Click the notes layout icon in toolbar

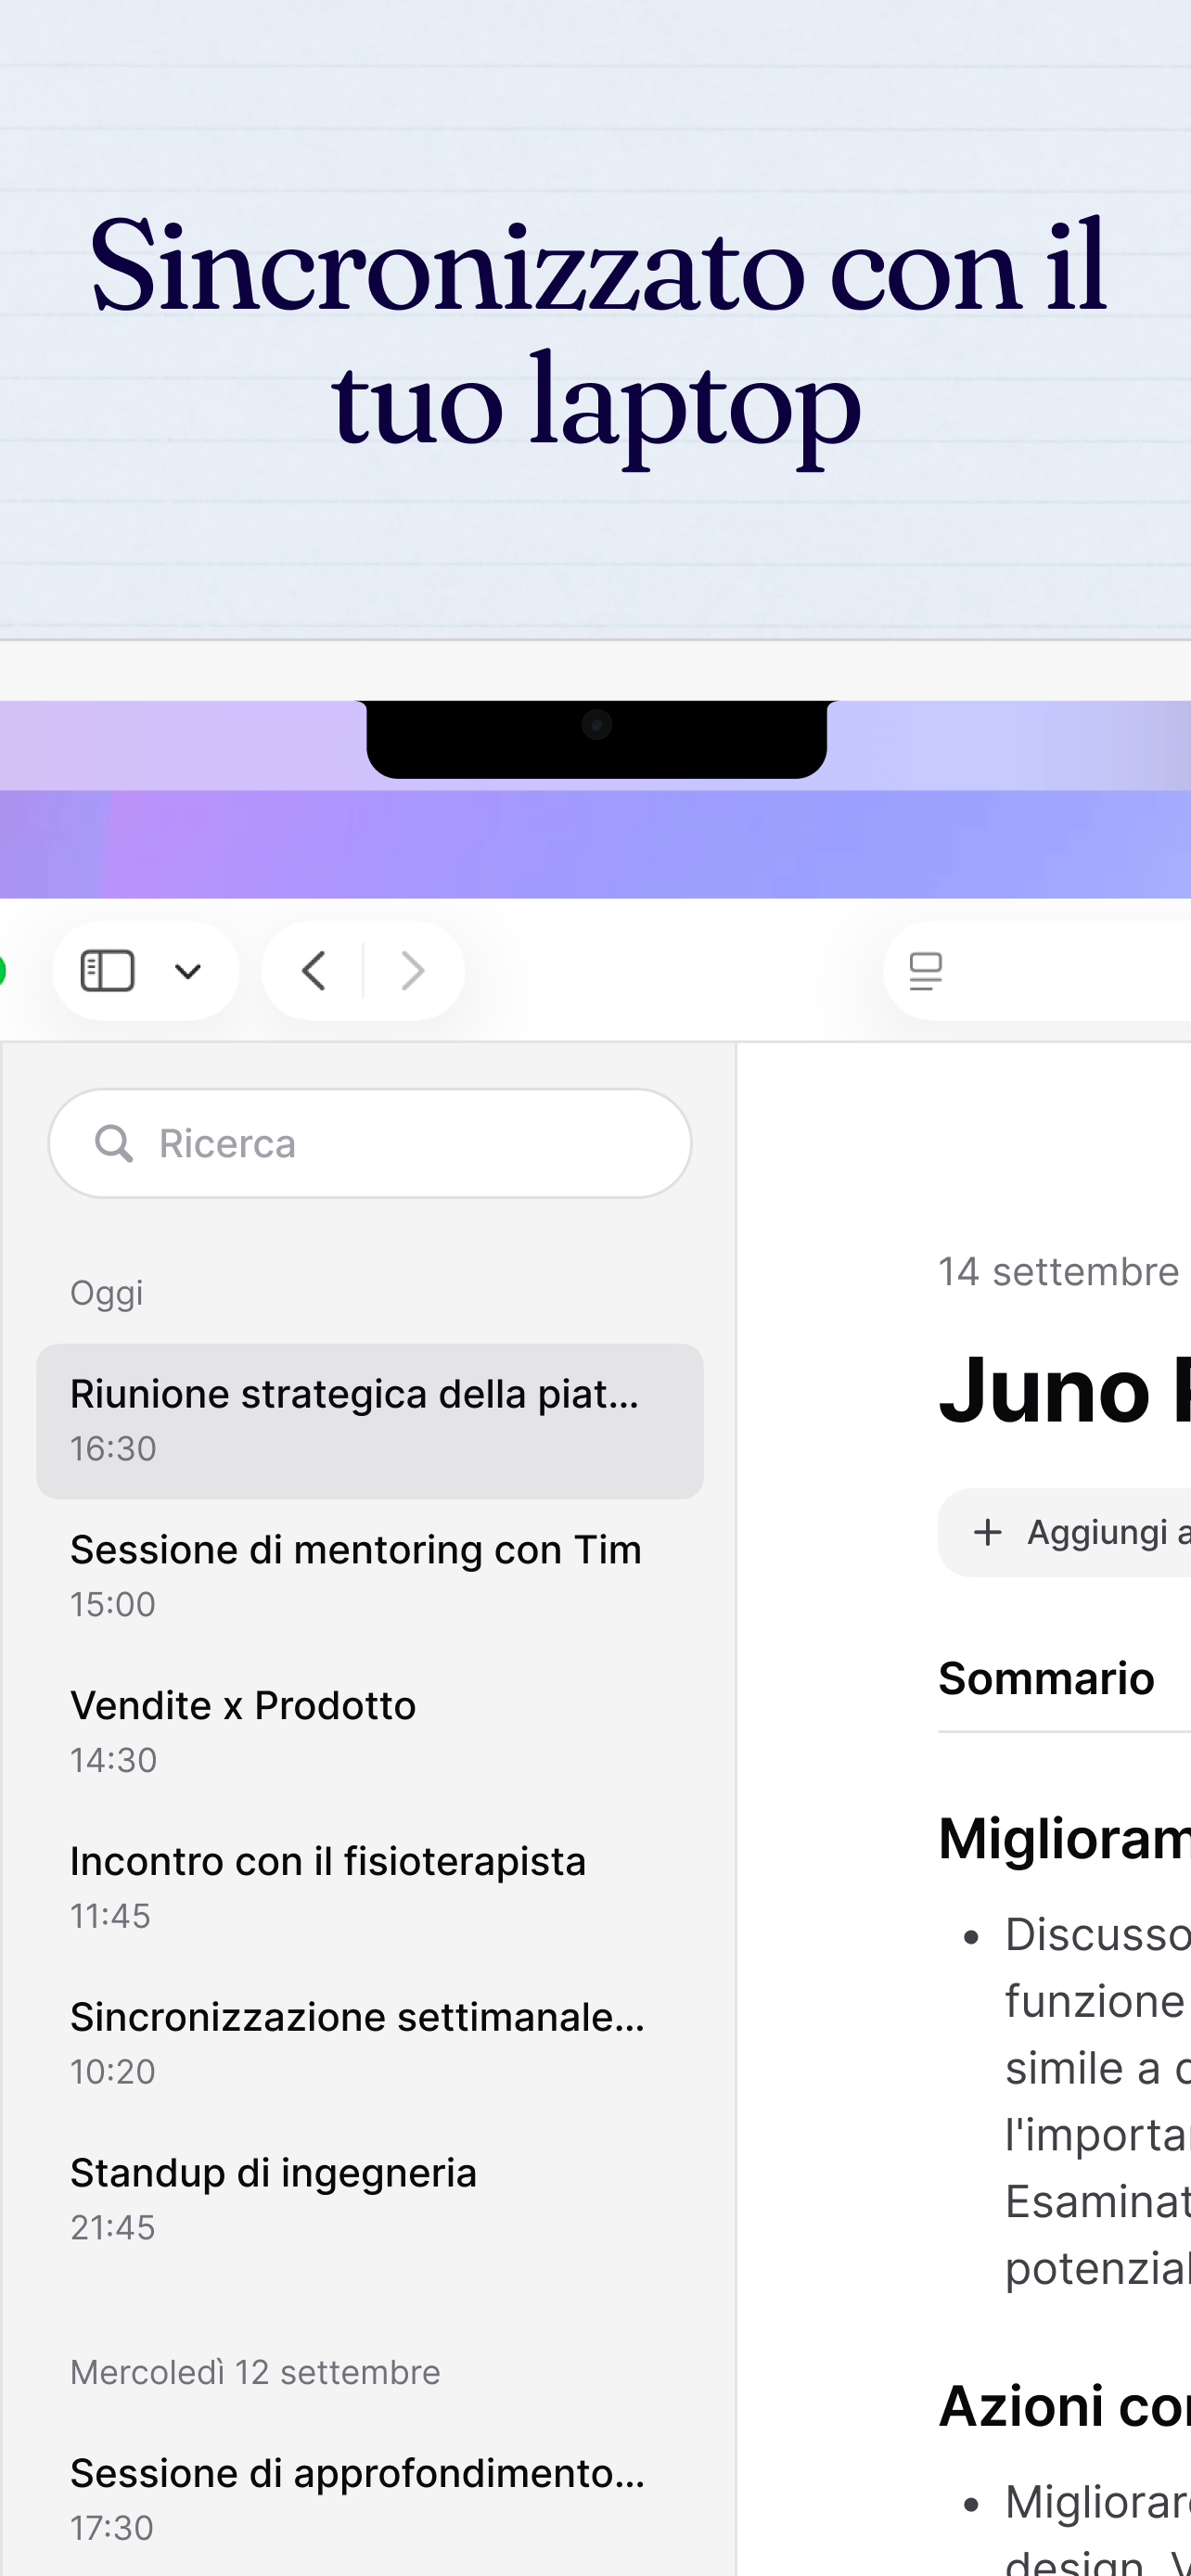[925, 971]
